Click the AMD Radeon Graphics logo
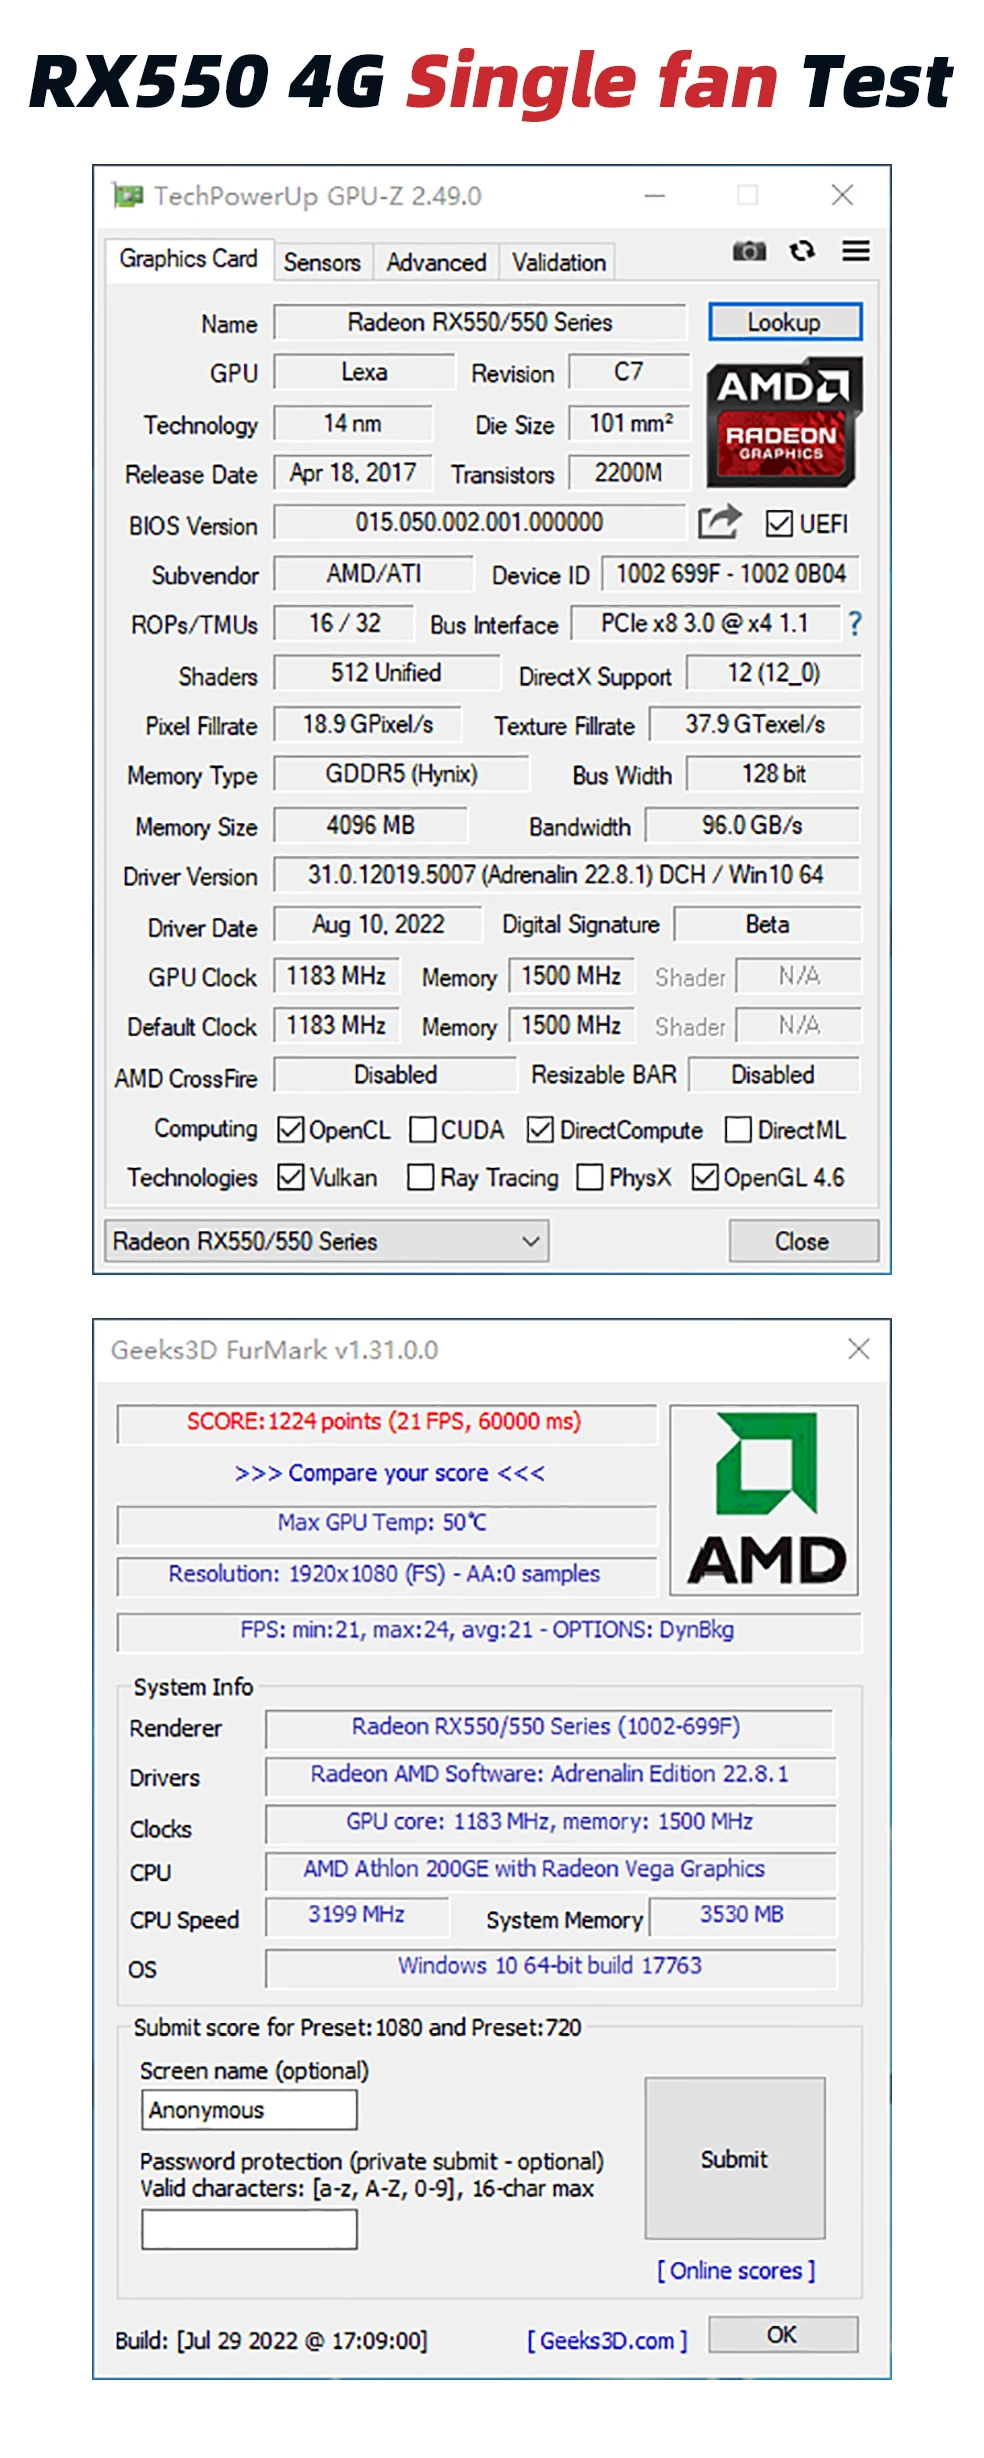 (x=783, y=422)
